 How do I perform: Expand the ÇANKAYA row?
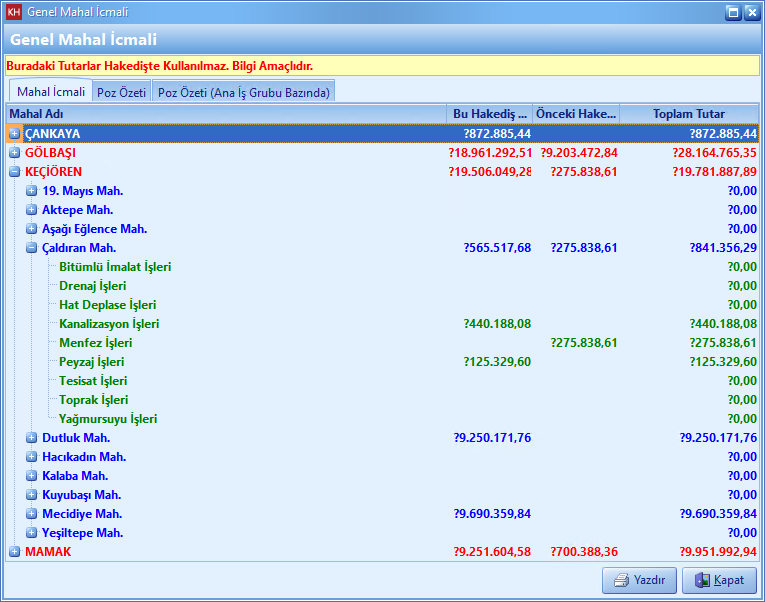[15, 134]
